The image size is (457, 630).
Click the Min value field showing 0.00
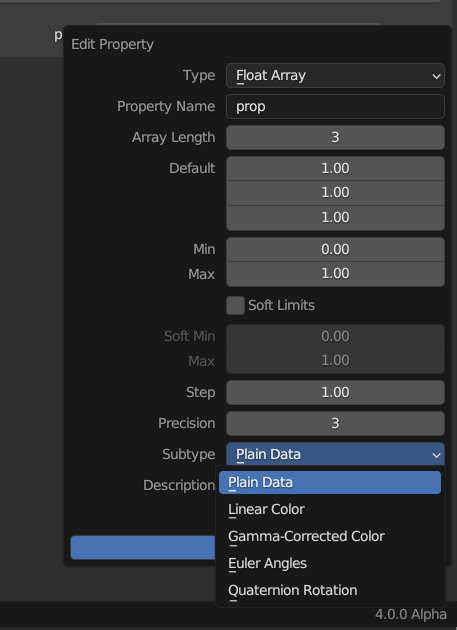pos(335,250)
